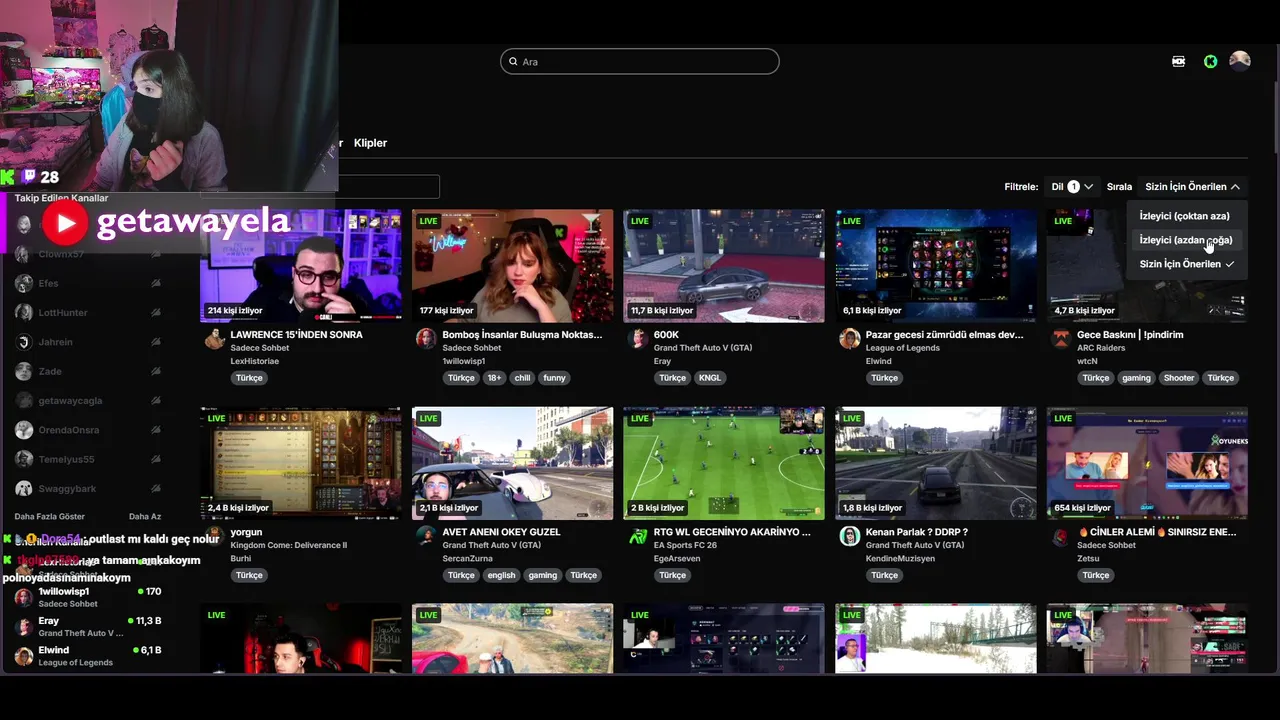
Task: Click 1willowisp1 avatar under Bomboş İnsanlar stream
Action: tap(426, 339)
